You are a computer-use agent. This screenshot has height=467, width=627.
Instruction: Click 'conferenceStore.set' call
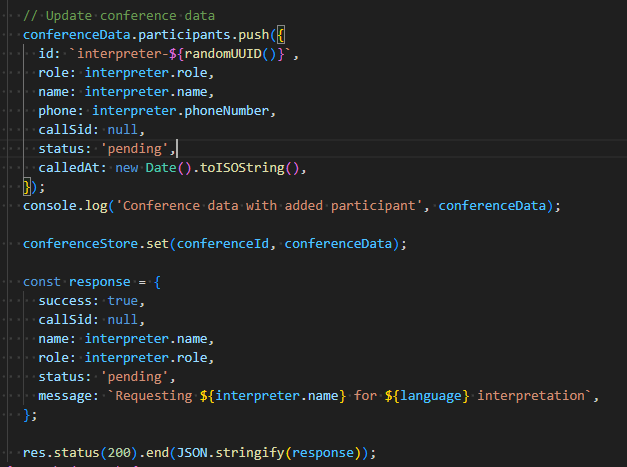(96, 243)
